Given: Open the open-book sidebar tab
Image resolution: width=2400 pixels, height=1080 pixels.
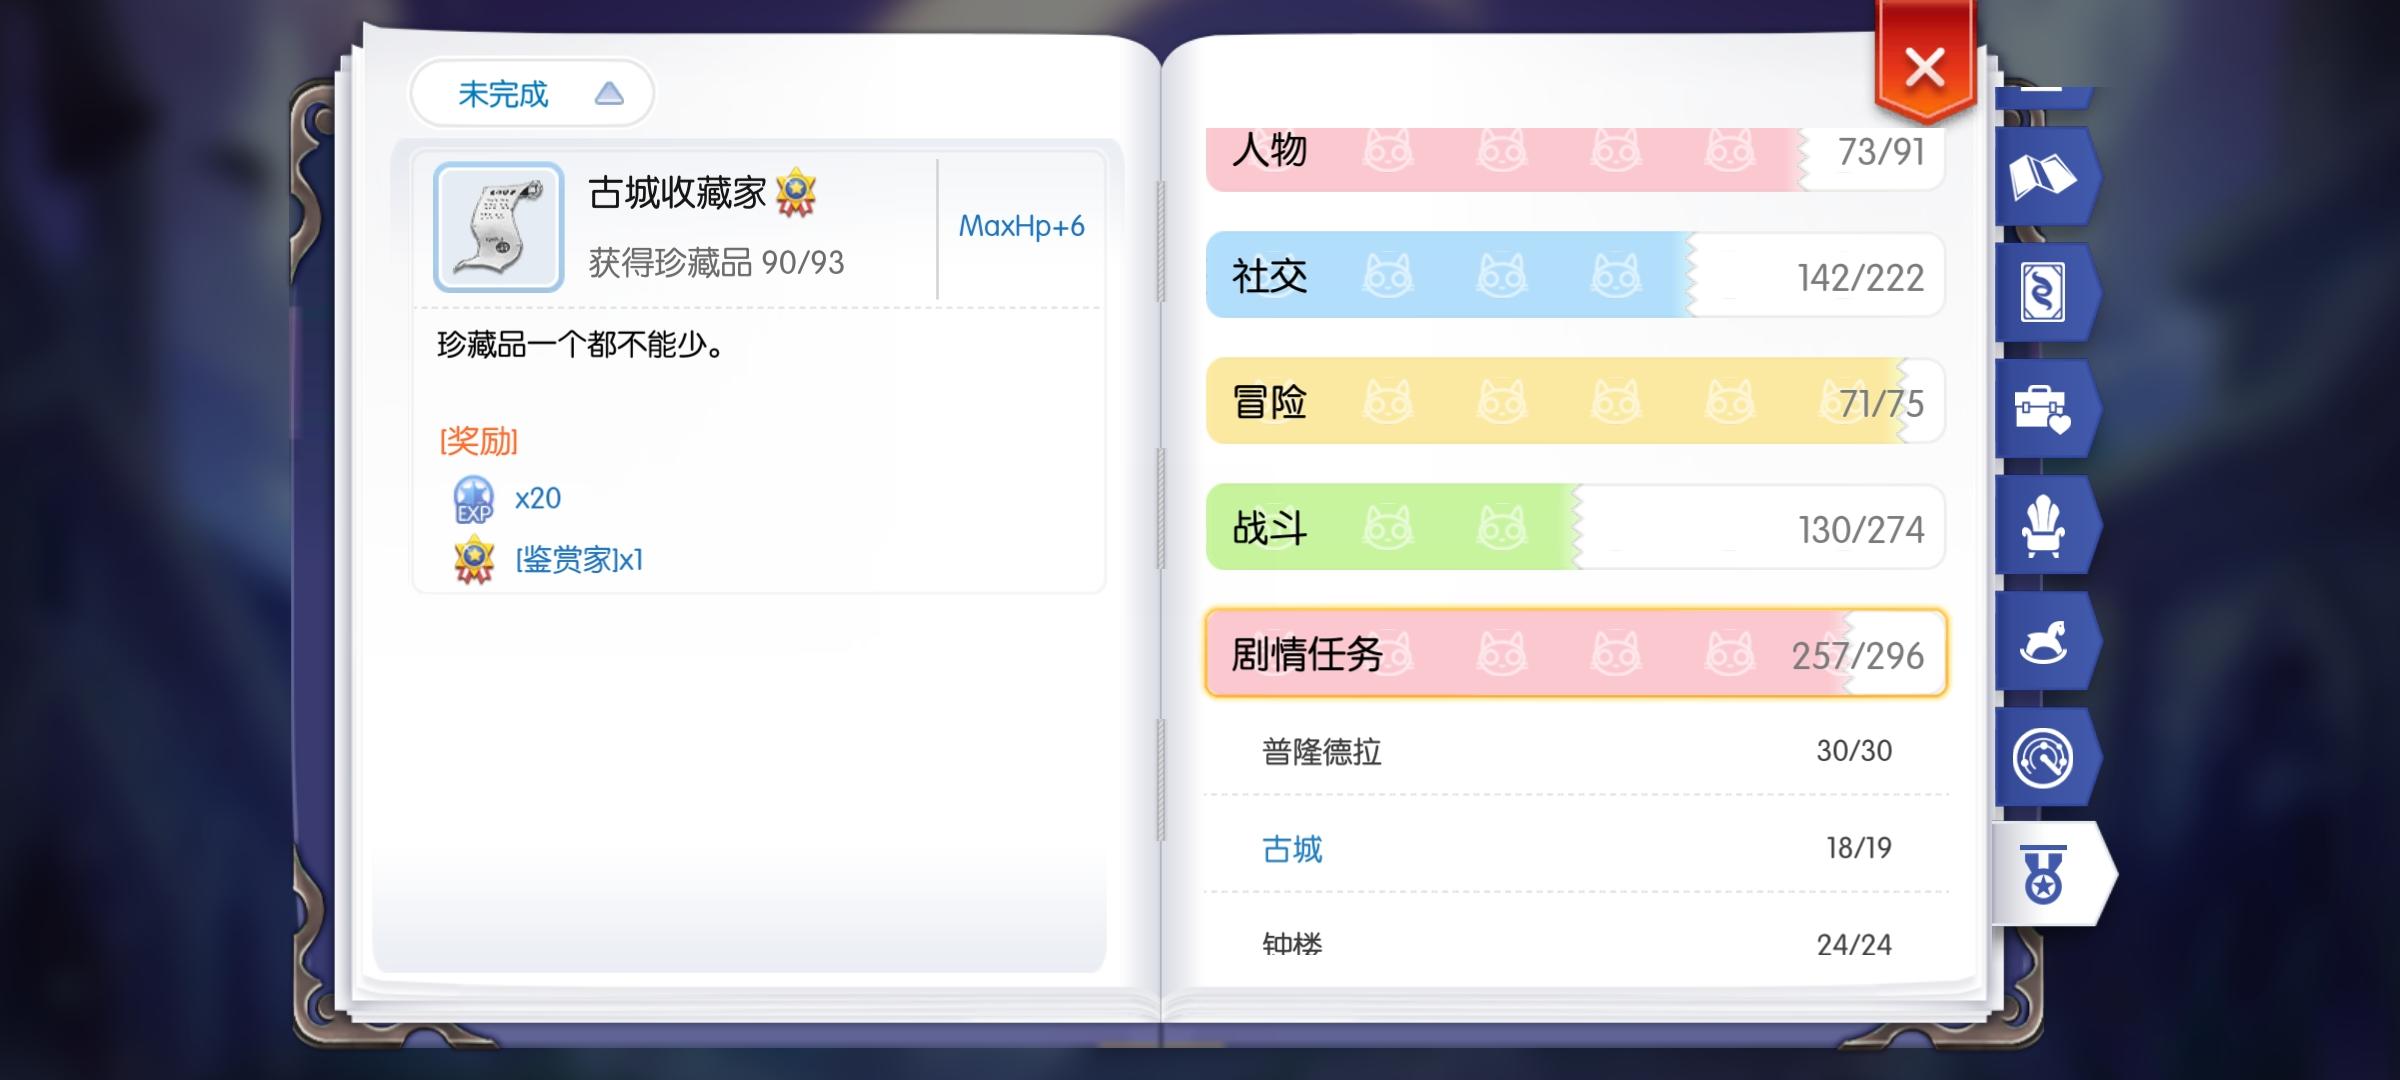Looking at the screenshot, I should [x=2042, y=177].
